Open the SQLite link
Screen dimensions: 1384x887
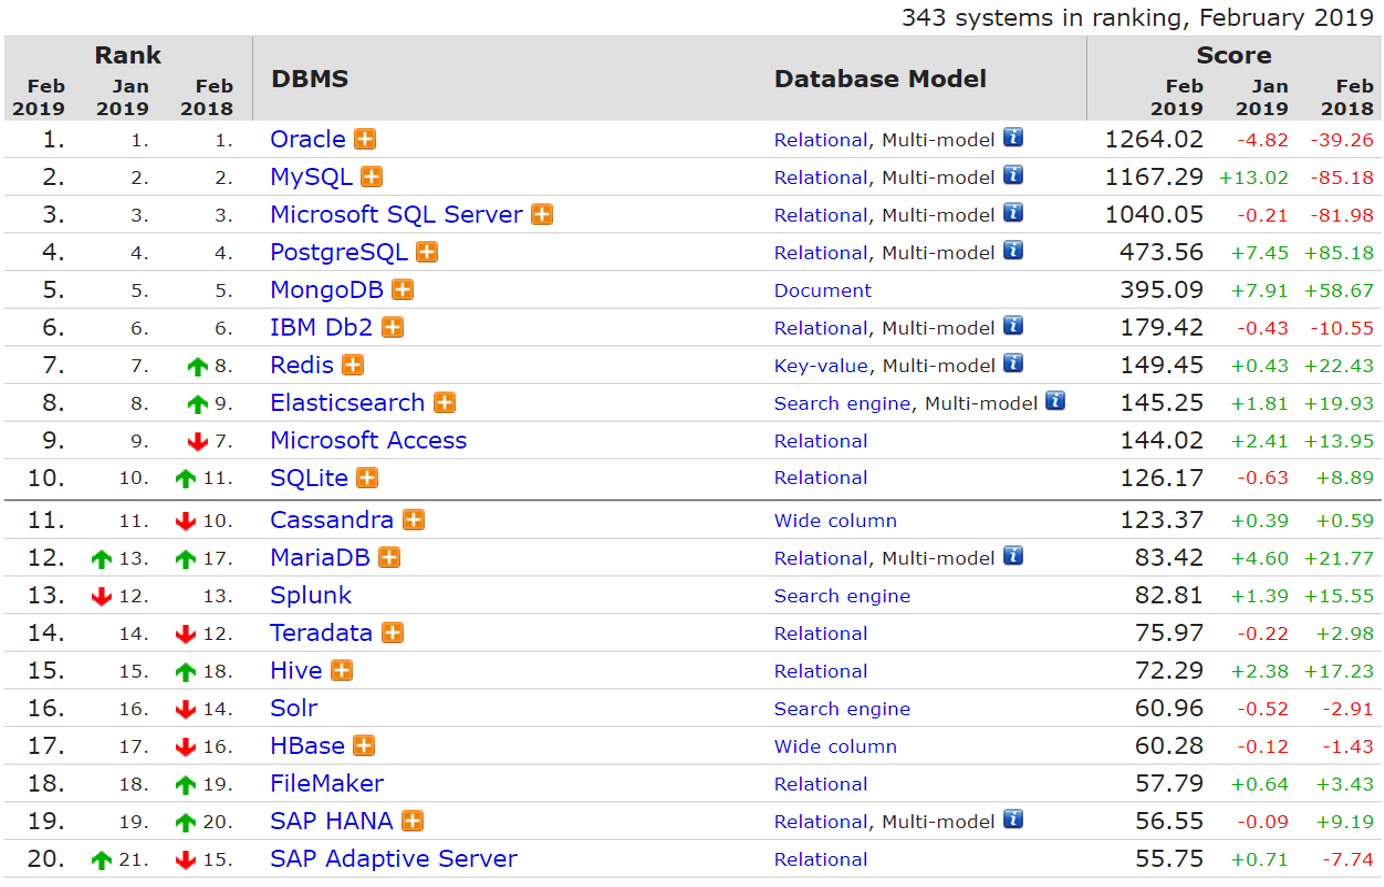tap(309, 478)
